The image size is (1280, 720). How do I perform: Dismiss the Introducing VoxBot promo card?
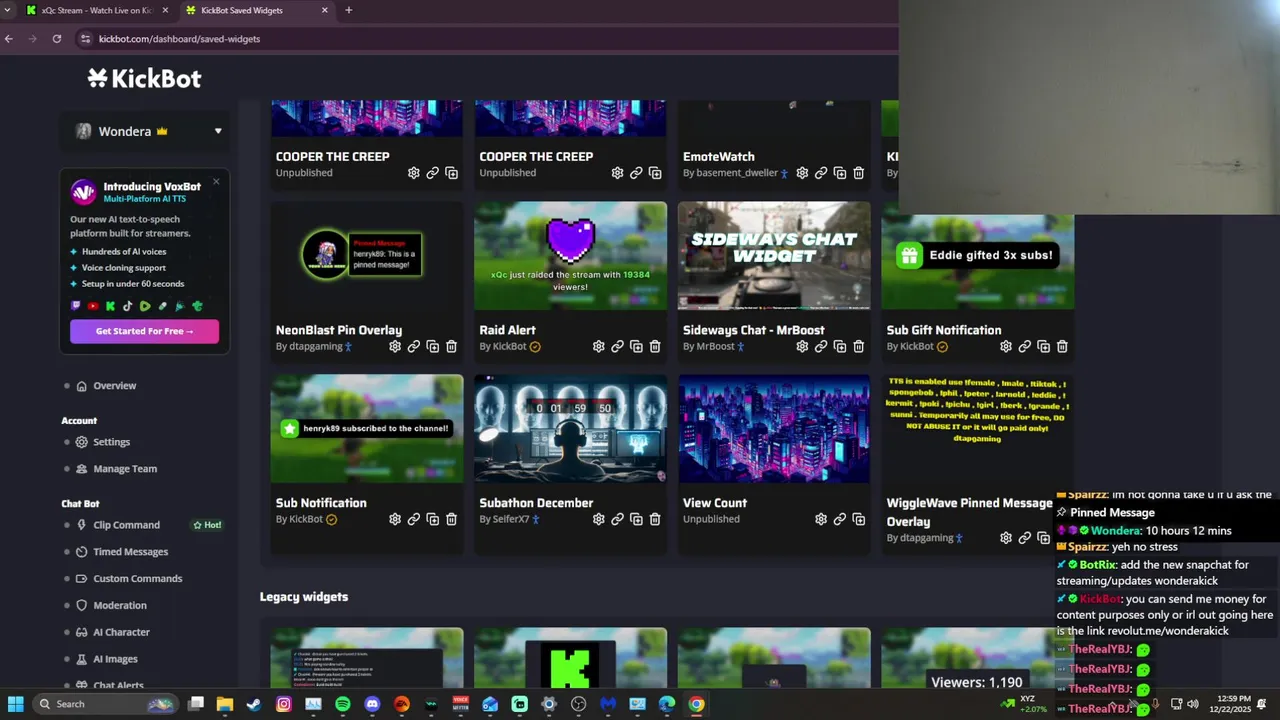click(x=216, y=182)
